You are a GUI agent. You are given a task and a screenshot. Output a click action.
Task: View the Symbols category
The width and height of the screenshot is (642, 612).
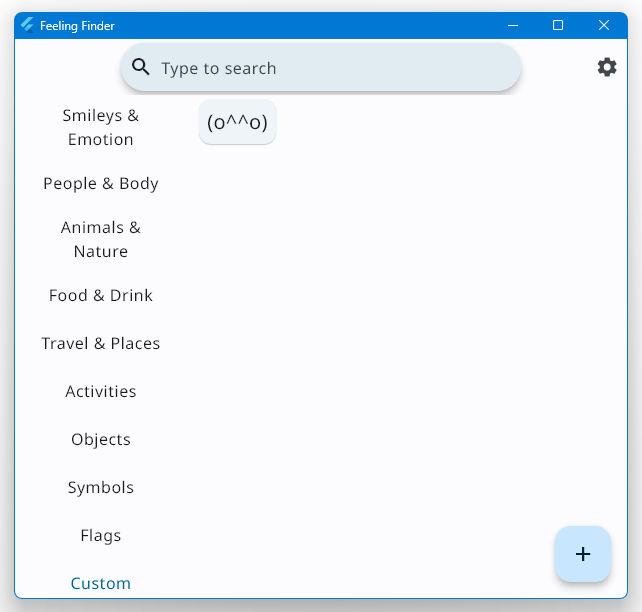(101, 487)
